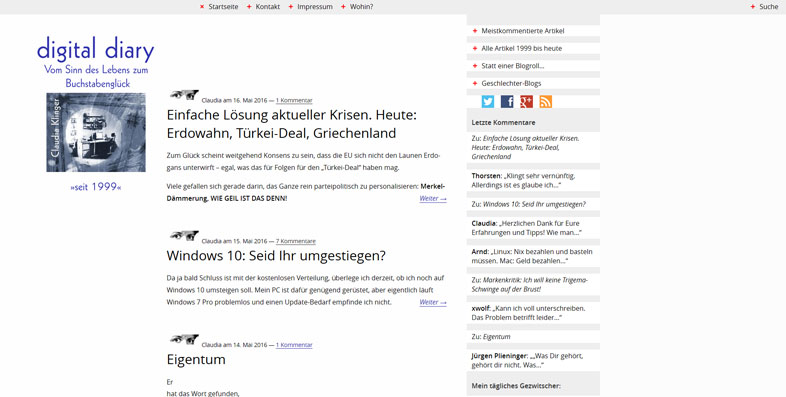
Task: Open Impressum from top menu
Action: pos(315,7)
